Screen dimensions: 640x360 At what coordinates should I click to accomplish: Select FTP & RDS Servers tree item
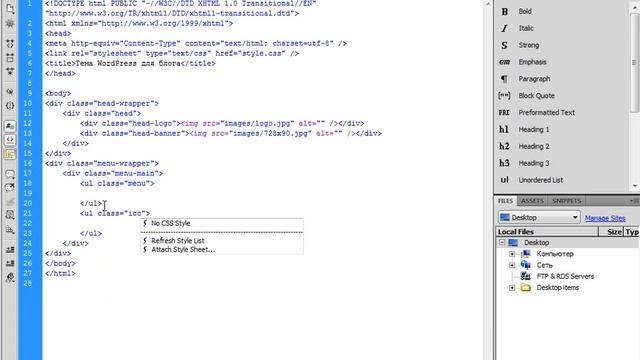(565, 276)
